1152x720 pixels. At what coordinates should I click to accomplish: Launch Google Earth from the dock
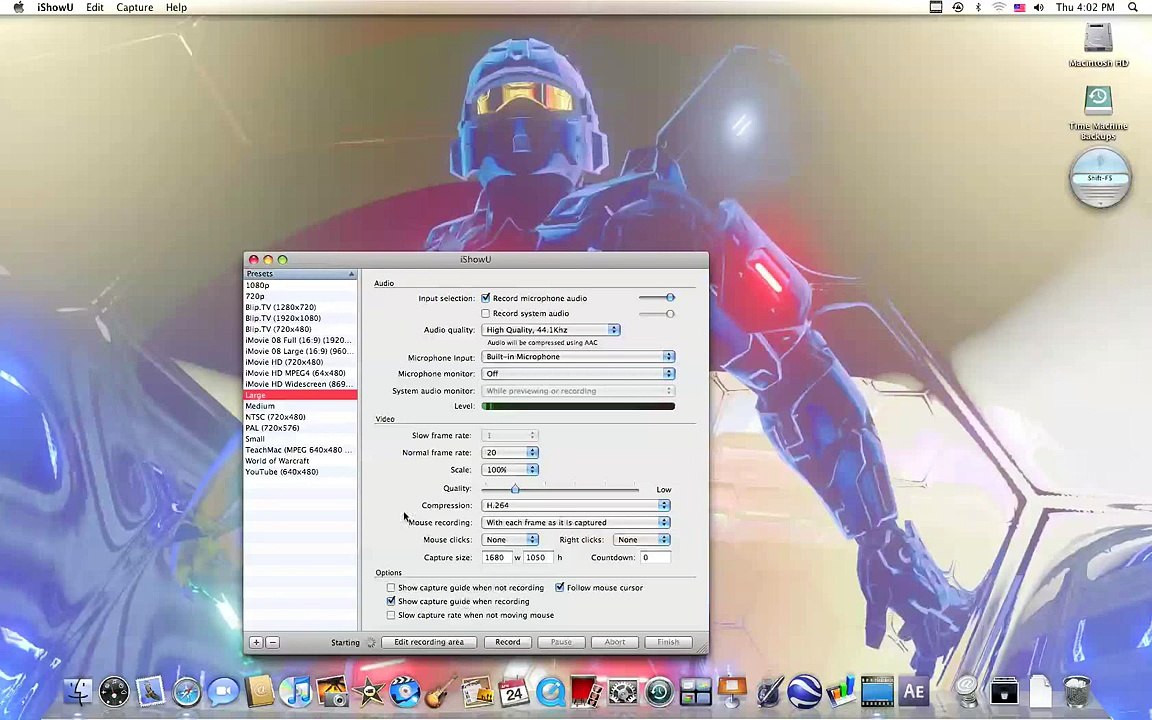[804, 691]
